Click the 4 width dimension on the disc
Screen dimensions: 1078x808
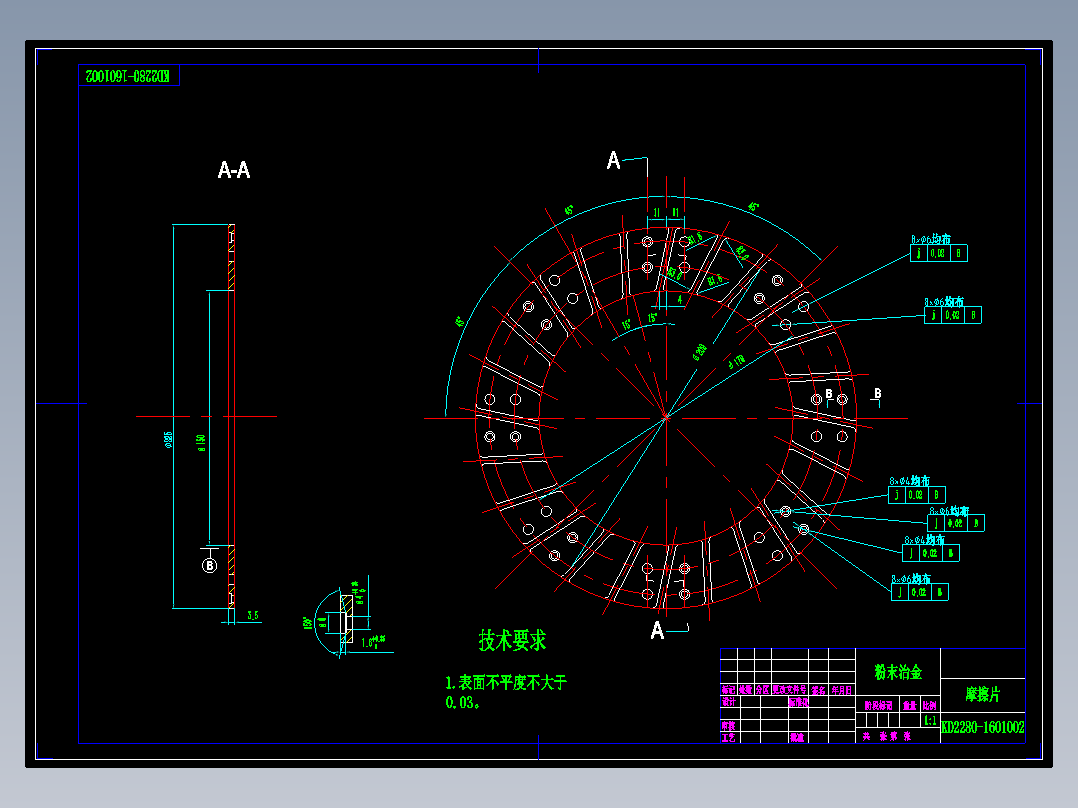coord(680,299)
